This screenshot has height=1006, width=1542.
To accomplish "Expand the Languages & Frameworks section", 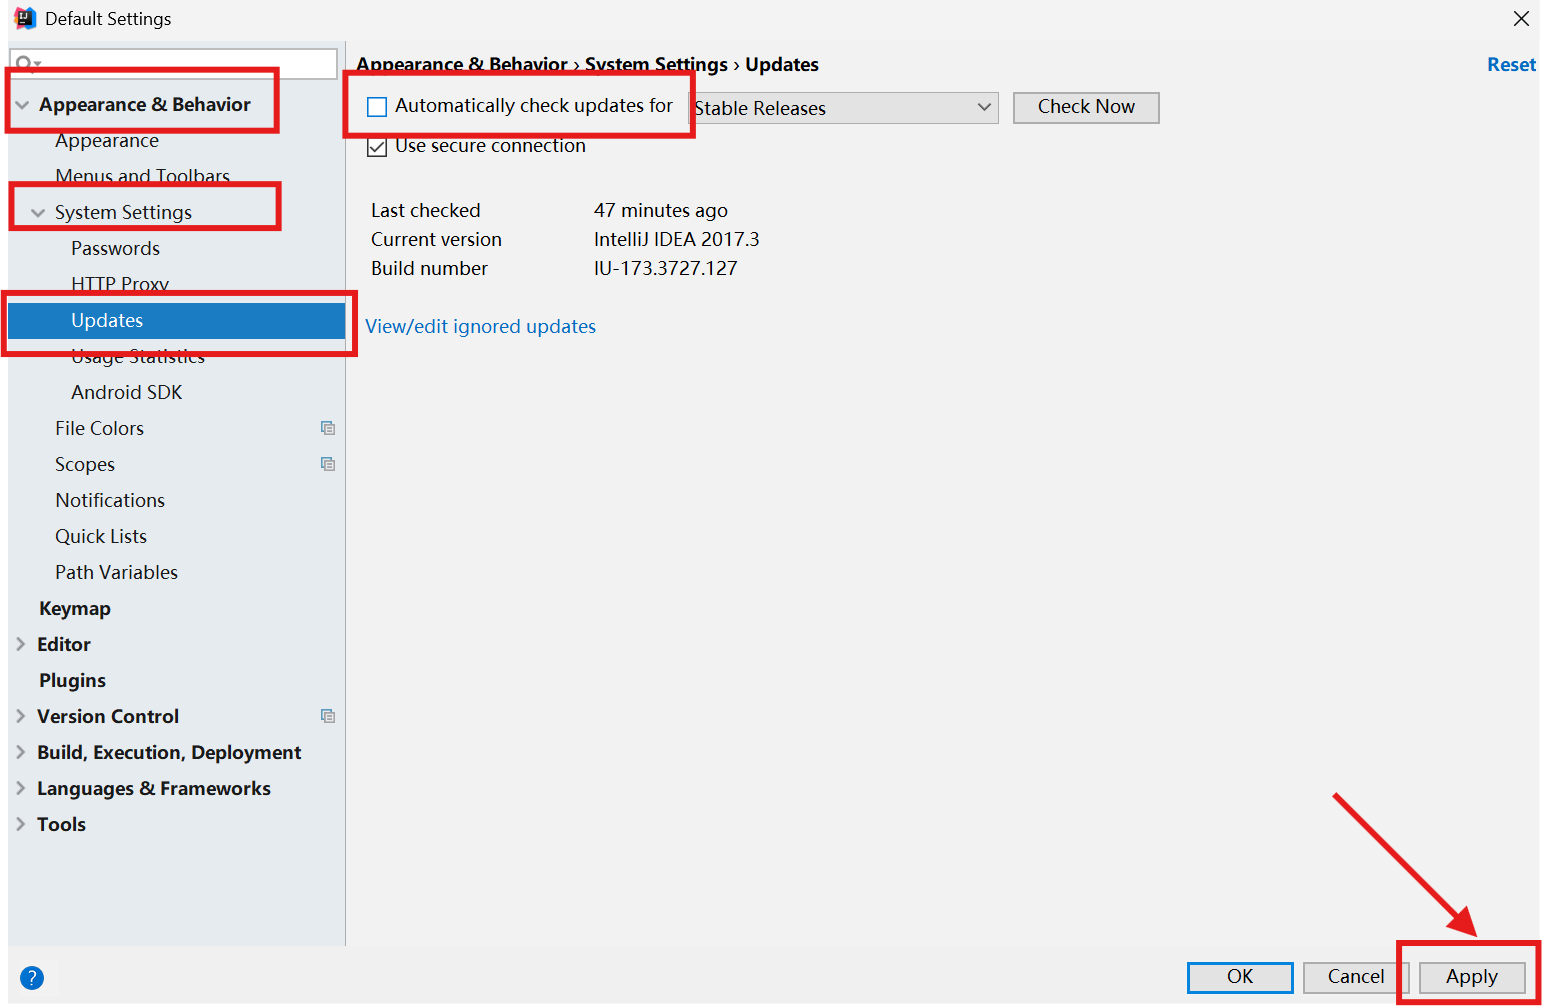I will coord(21,788).
